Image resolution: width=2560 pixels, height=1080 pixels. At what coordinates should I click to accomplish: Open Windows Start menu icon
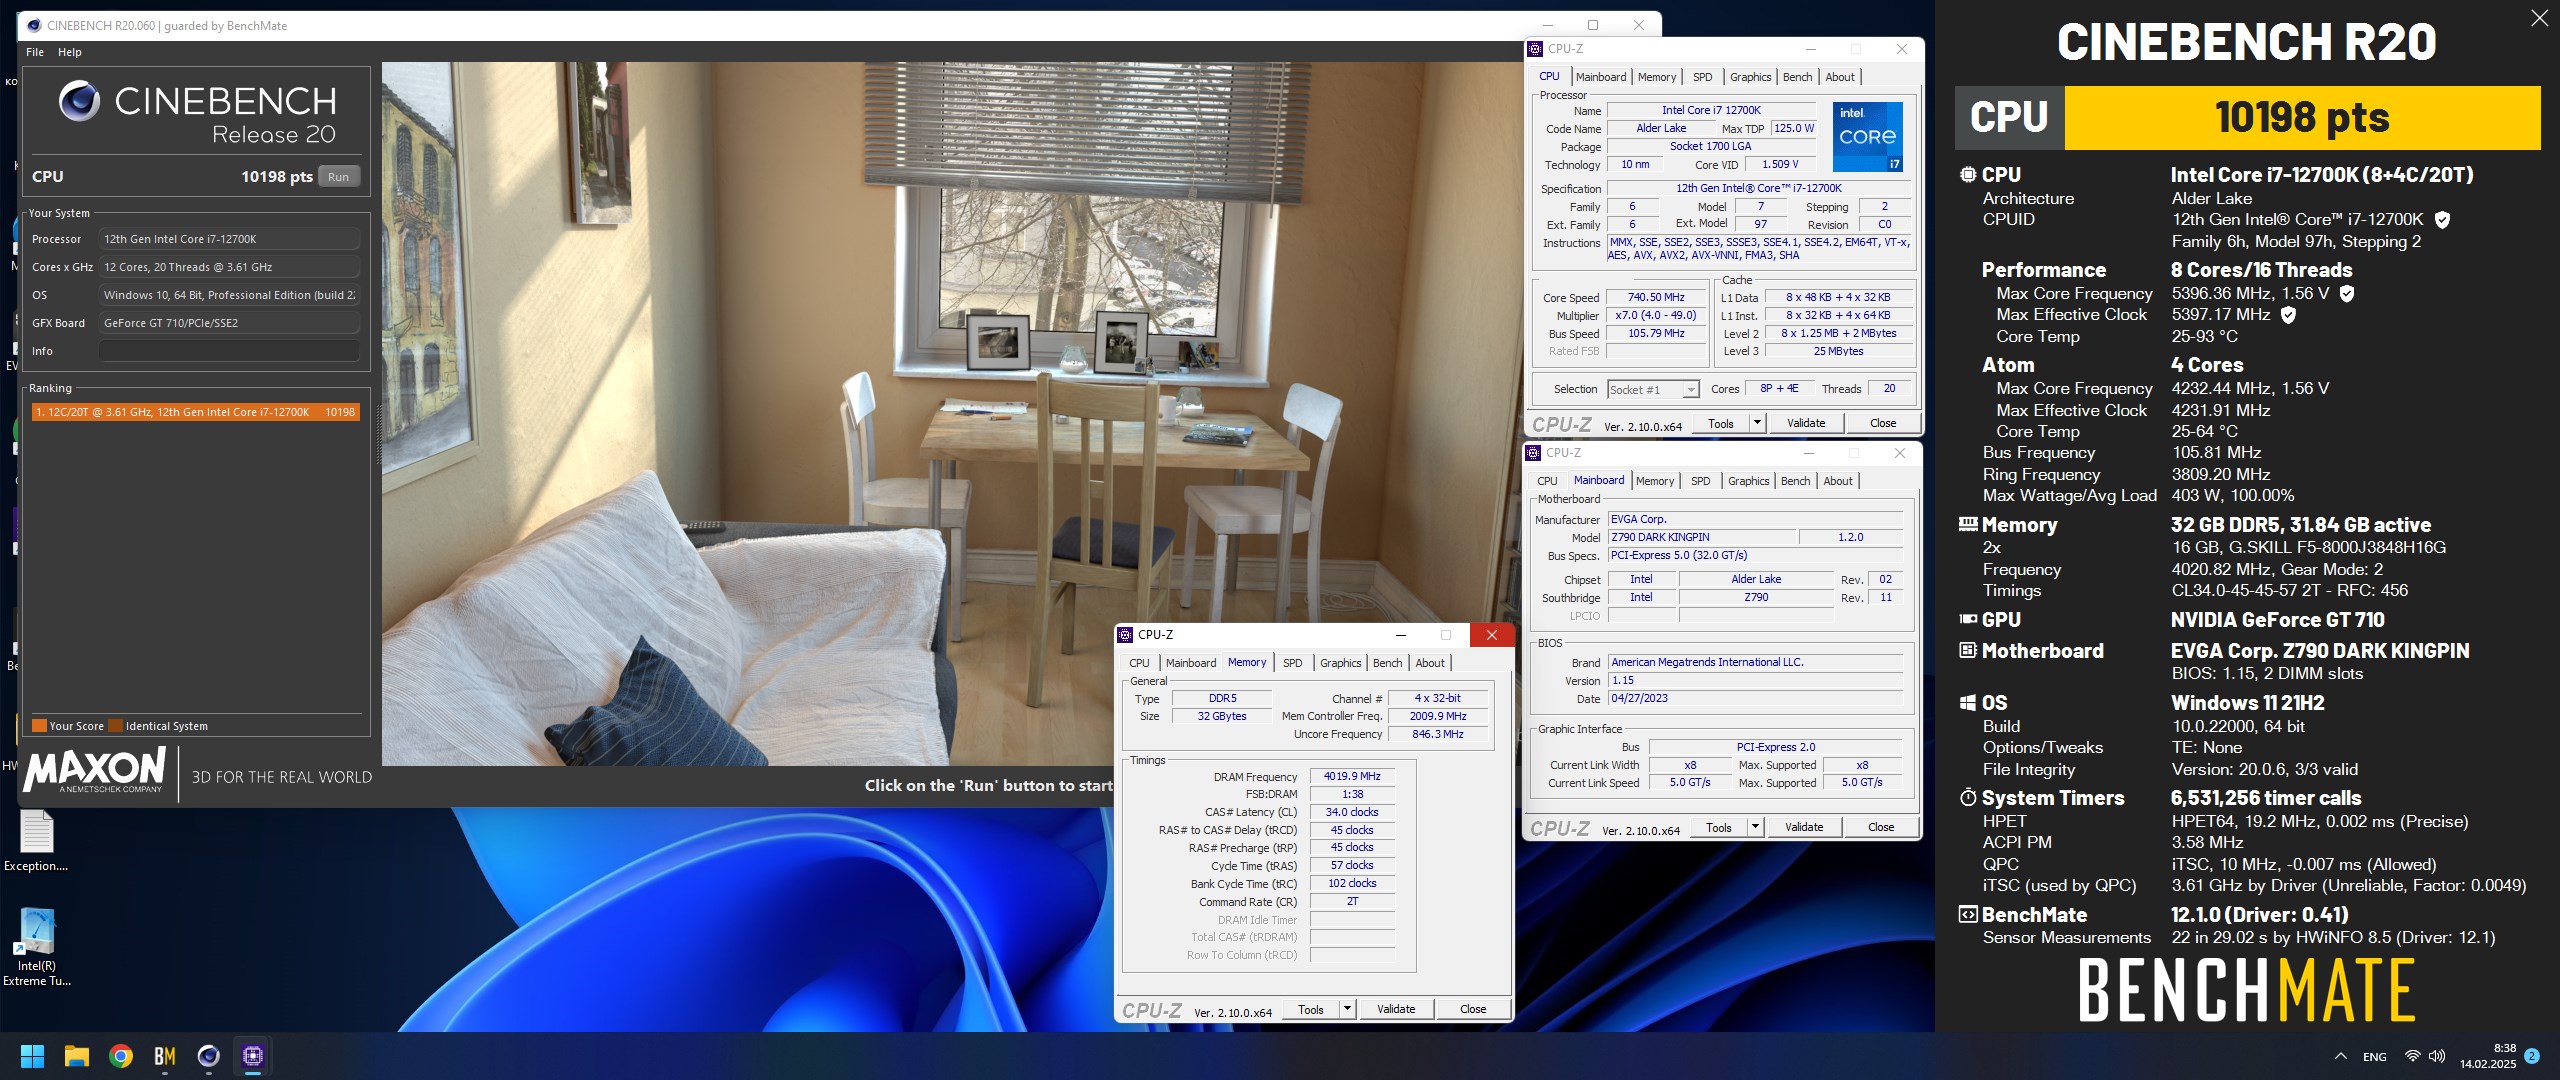tap(32, 1056)
